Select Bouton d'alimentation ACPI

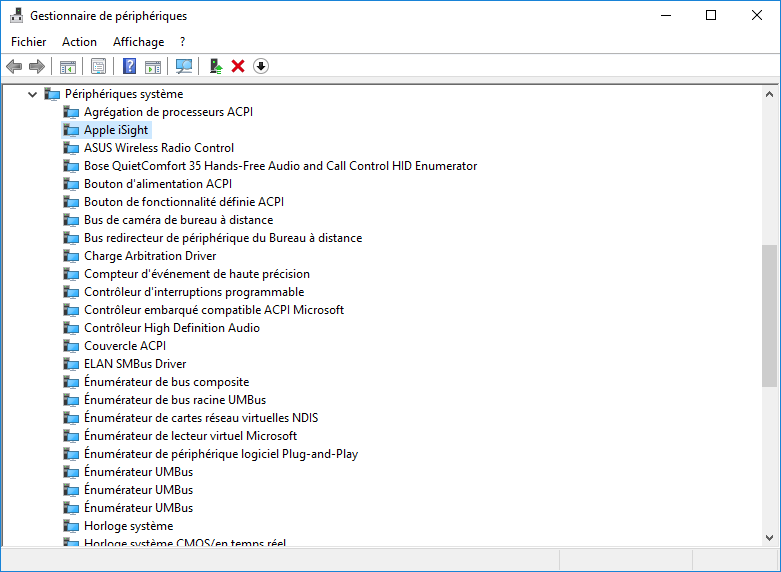click(158, 184)
